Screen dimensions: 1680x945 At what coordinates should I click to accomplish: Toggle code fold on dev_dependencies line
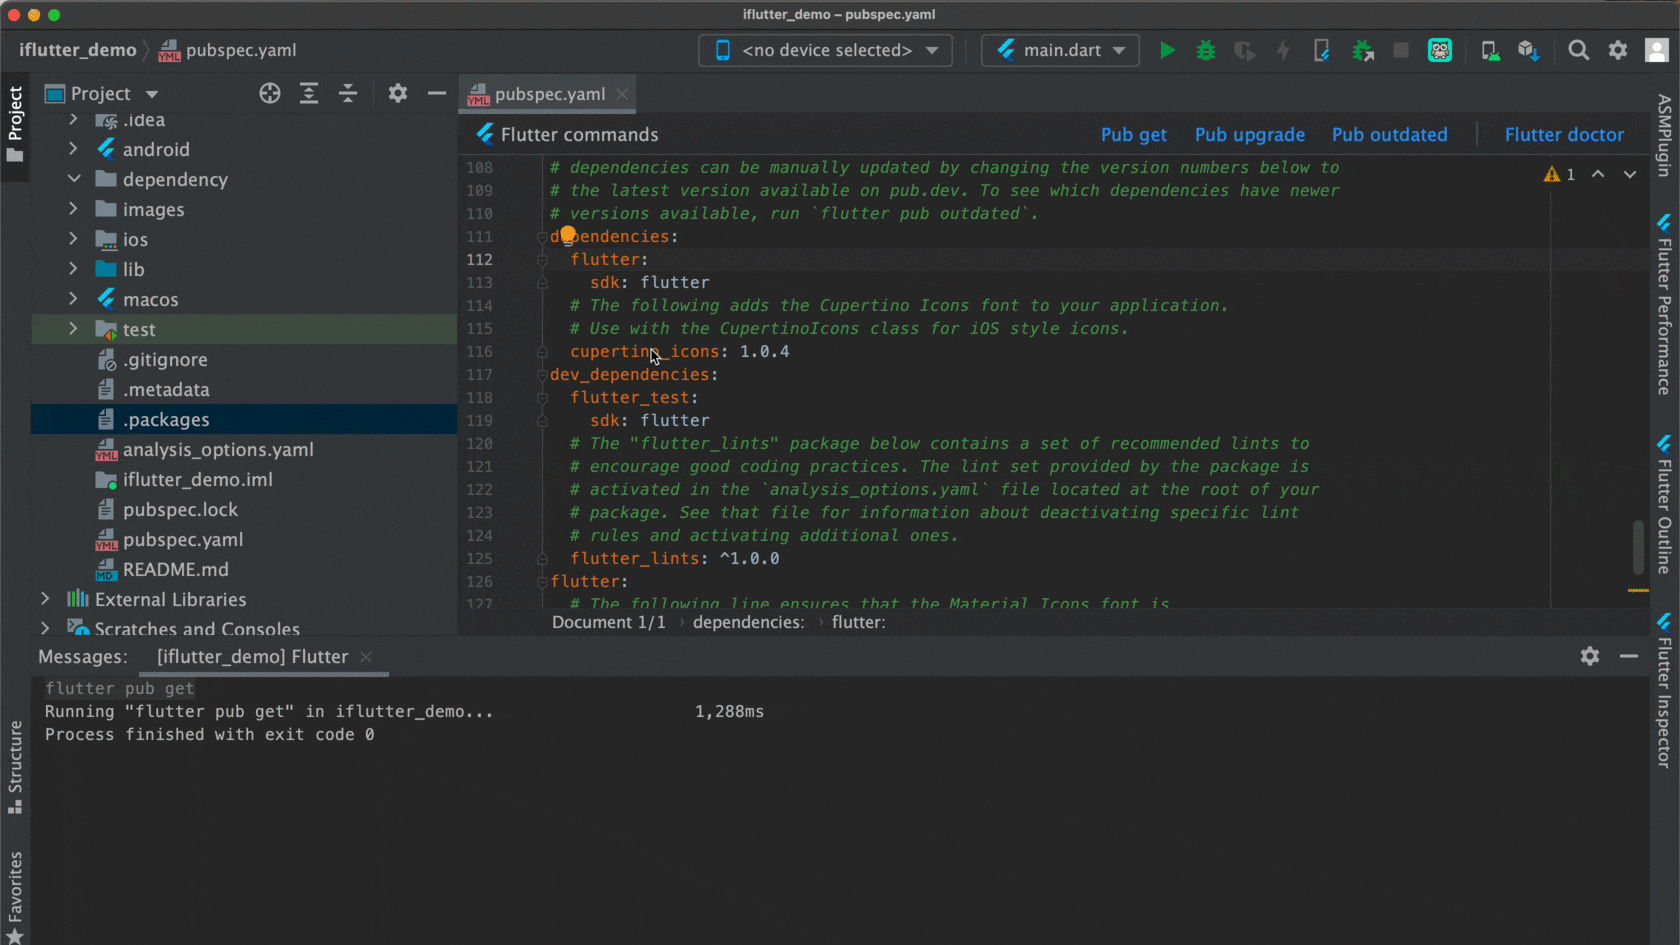[542, 375]
